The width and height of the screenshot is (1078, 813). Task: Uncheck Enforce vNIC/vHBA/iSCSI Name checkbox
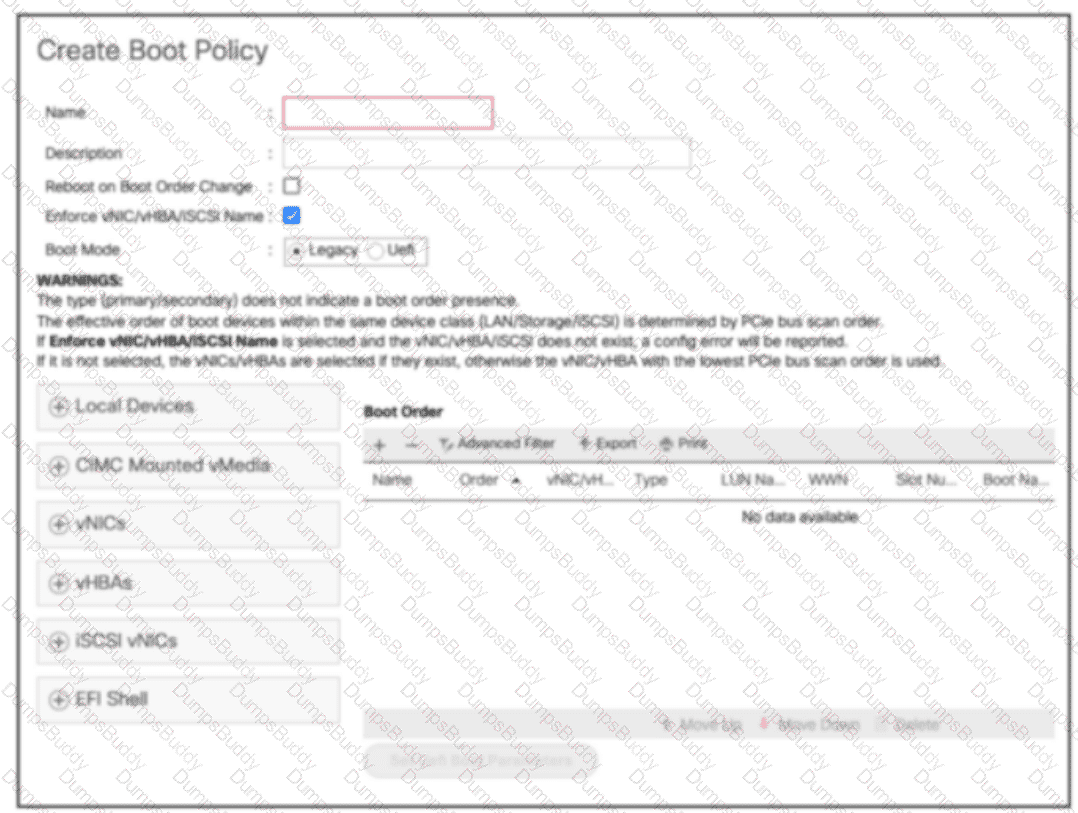pyautogui.click(x=291, y=216)
